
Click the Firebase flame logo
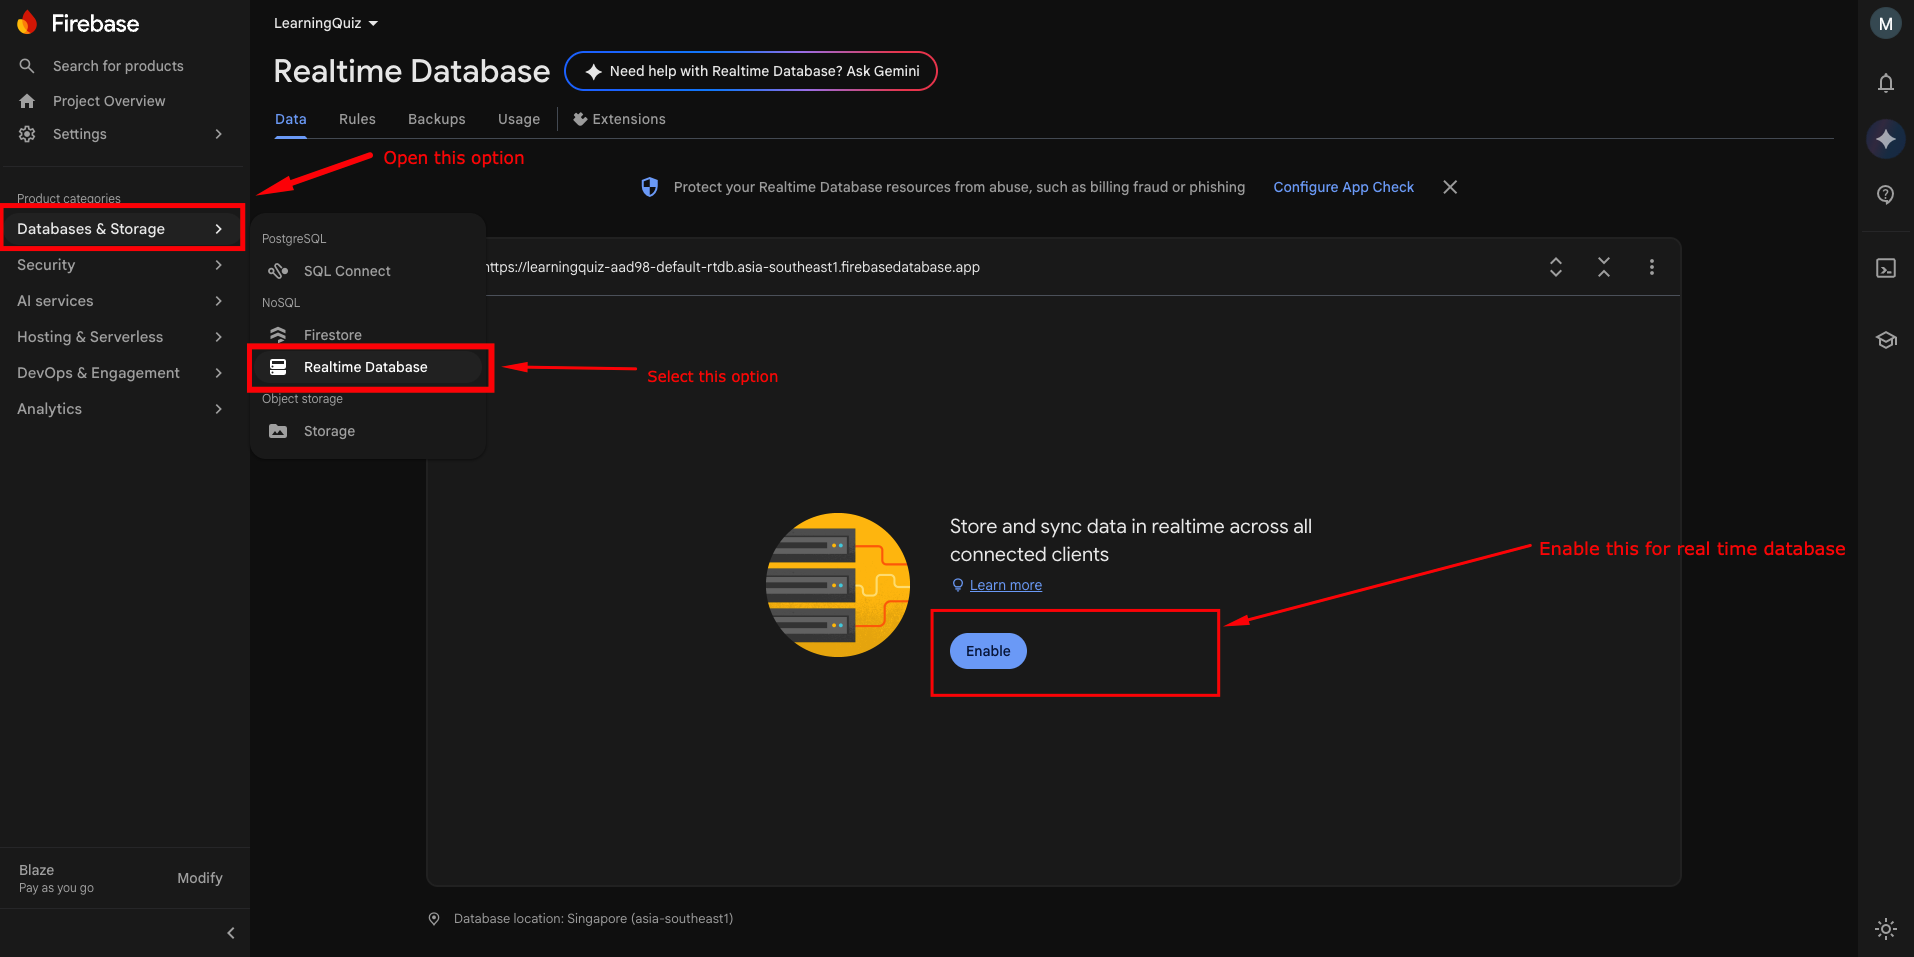point(27,22)
